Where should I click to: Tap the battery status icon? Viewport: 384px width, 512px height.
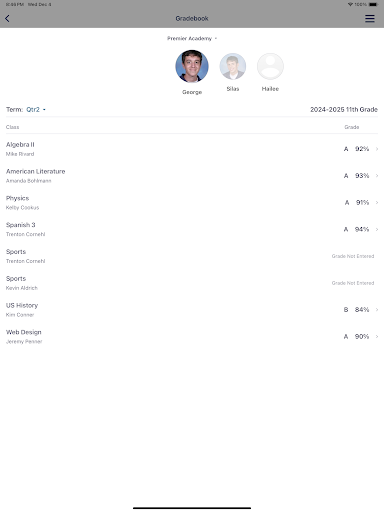point(374,4)
